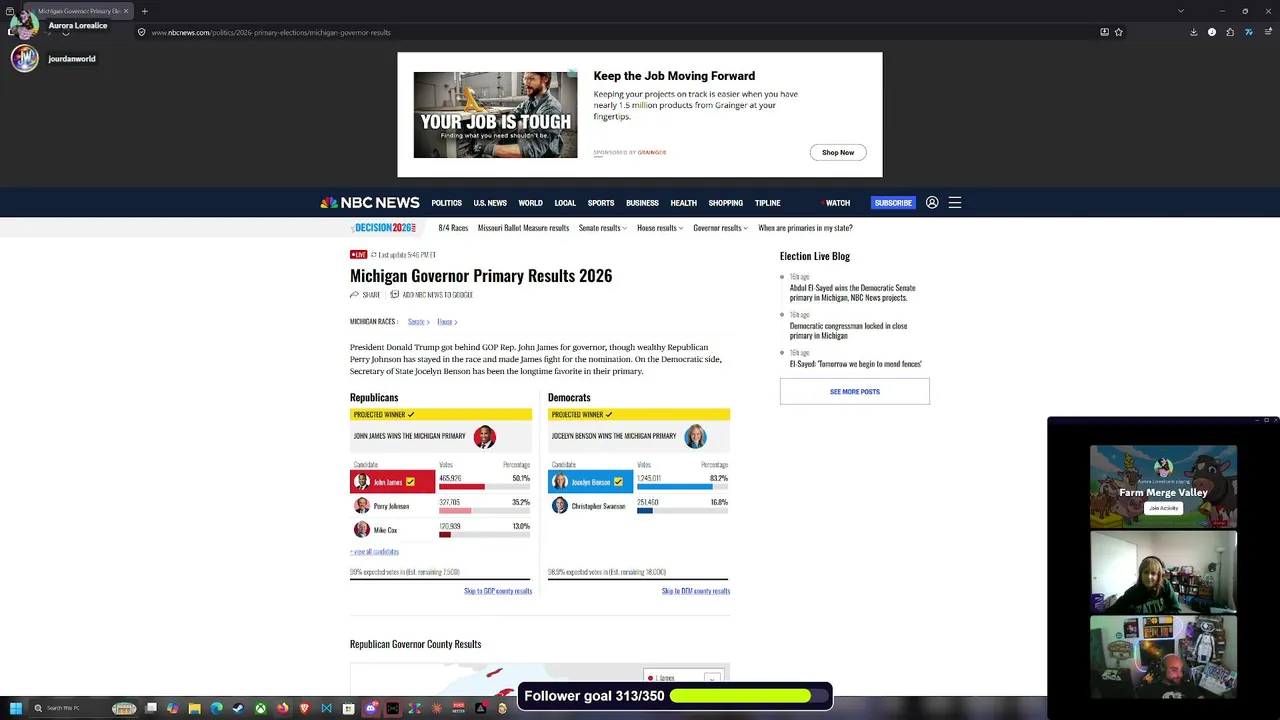
Task: Click the Grainger ad image
Action: [495, 114]
